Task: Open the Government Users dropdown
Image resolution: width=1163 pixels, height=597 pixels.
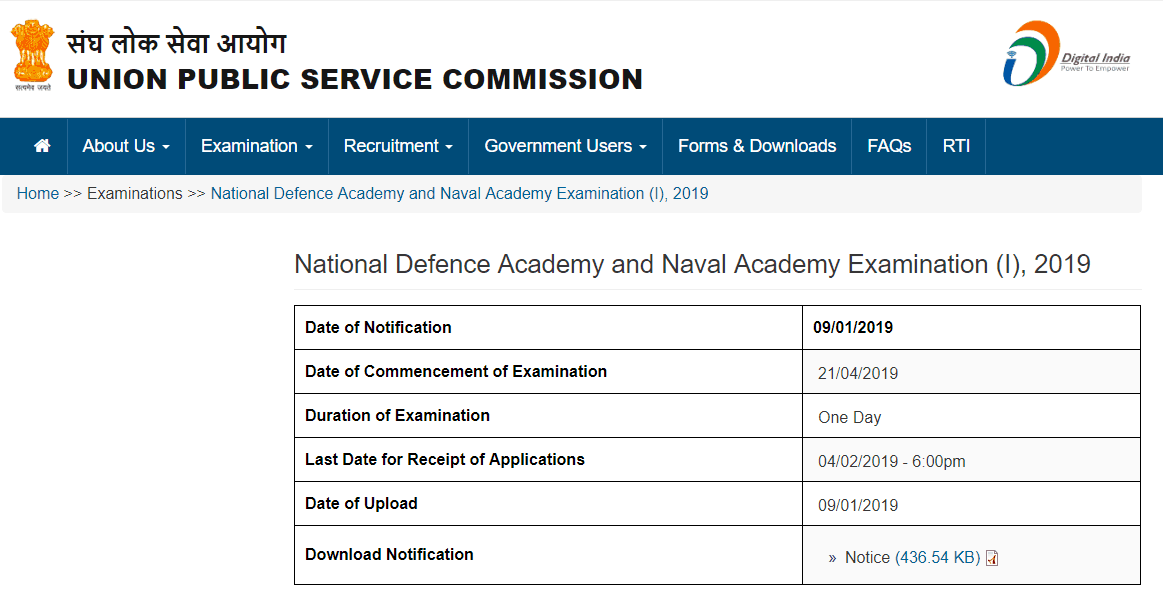Action: tap(565, 146)
